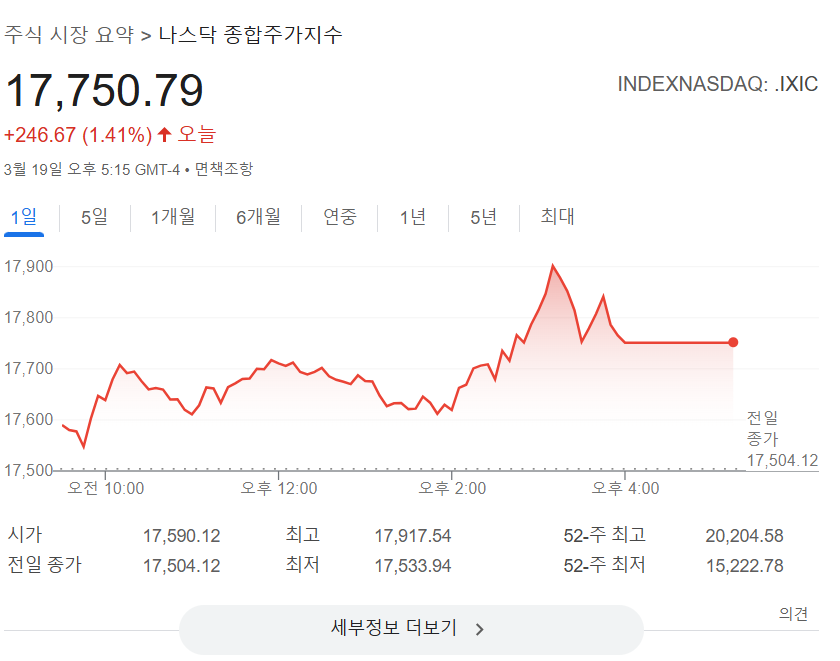Image resolution: width=840 pixels, height=661 pixels.
Task: Keep the 1일 chart tab selected
Action: 22,216
